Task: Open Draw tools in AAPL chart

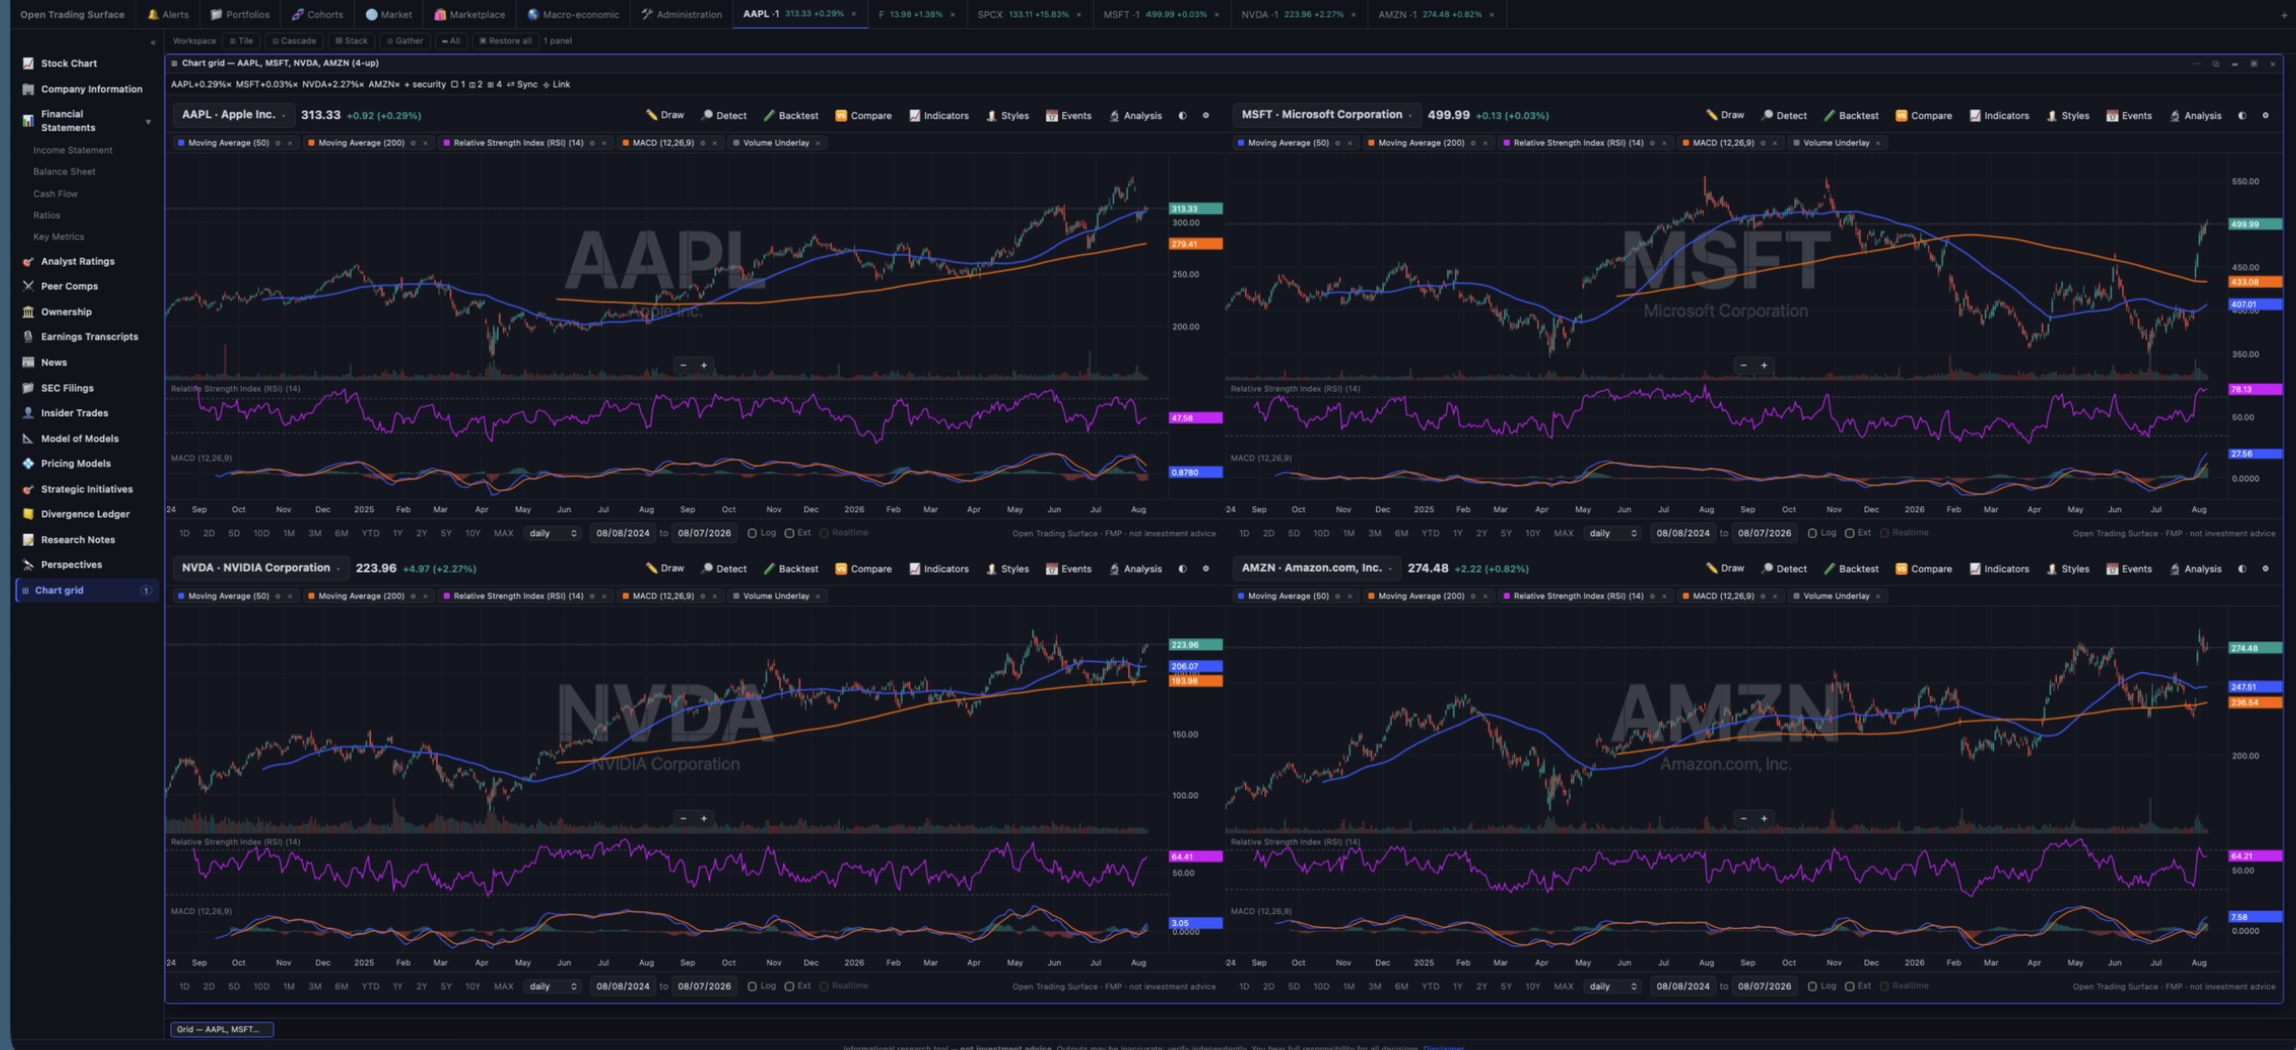Action: tap(665, 115)
